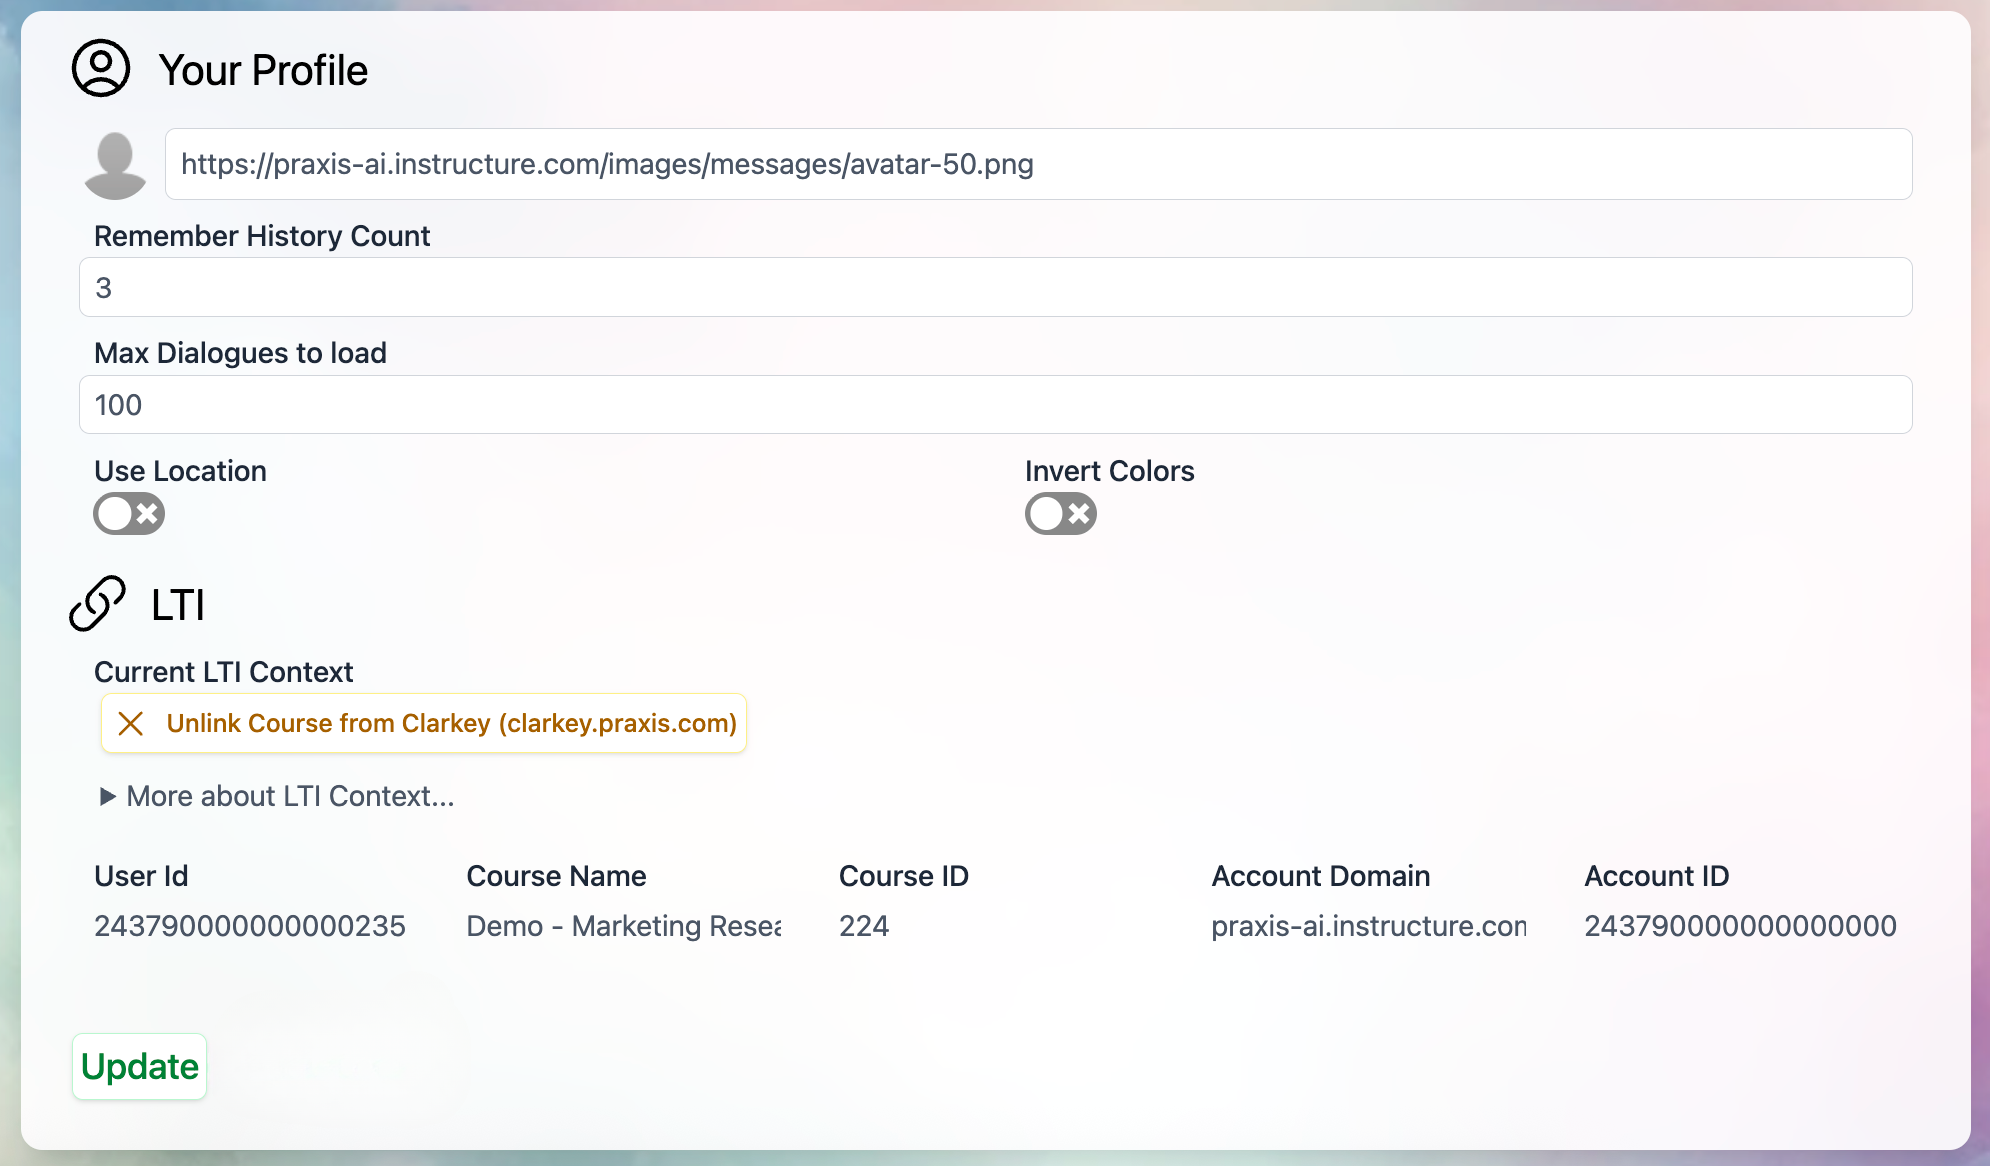Enable the Use Location toggle
Viewport: 1990px width, 1166px height.
[128, 513]
